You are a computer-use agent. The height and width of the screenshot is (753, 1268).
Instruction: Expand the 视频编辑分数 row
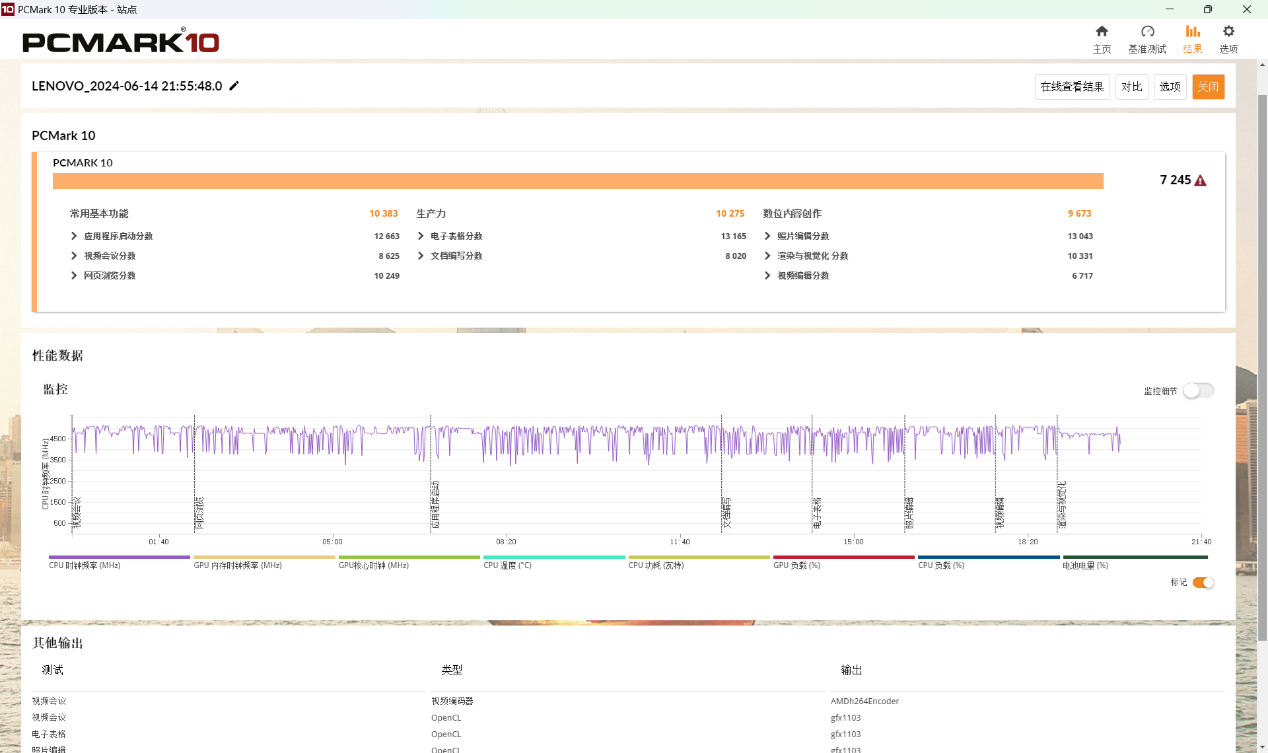(767, 275)
